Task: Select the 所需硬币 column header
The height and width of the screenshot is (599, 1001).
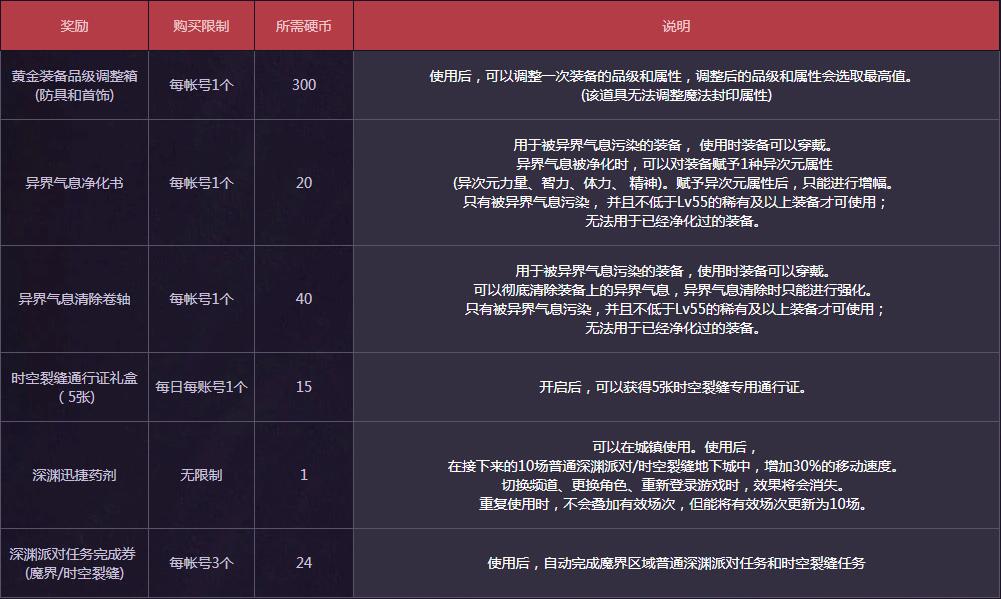Action: [303, 26]
